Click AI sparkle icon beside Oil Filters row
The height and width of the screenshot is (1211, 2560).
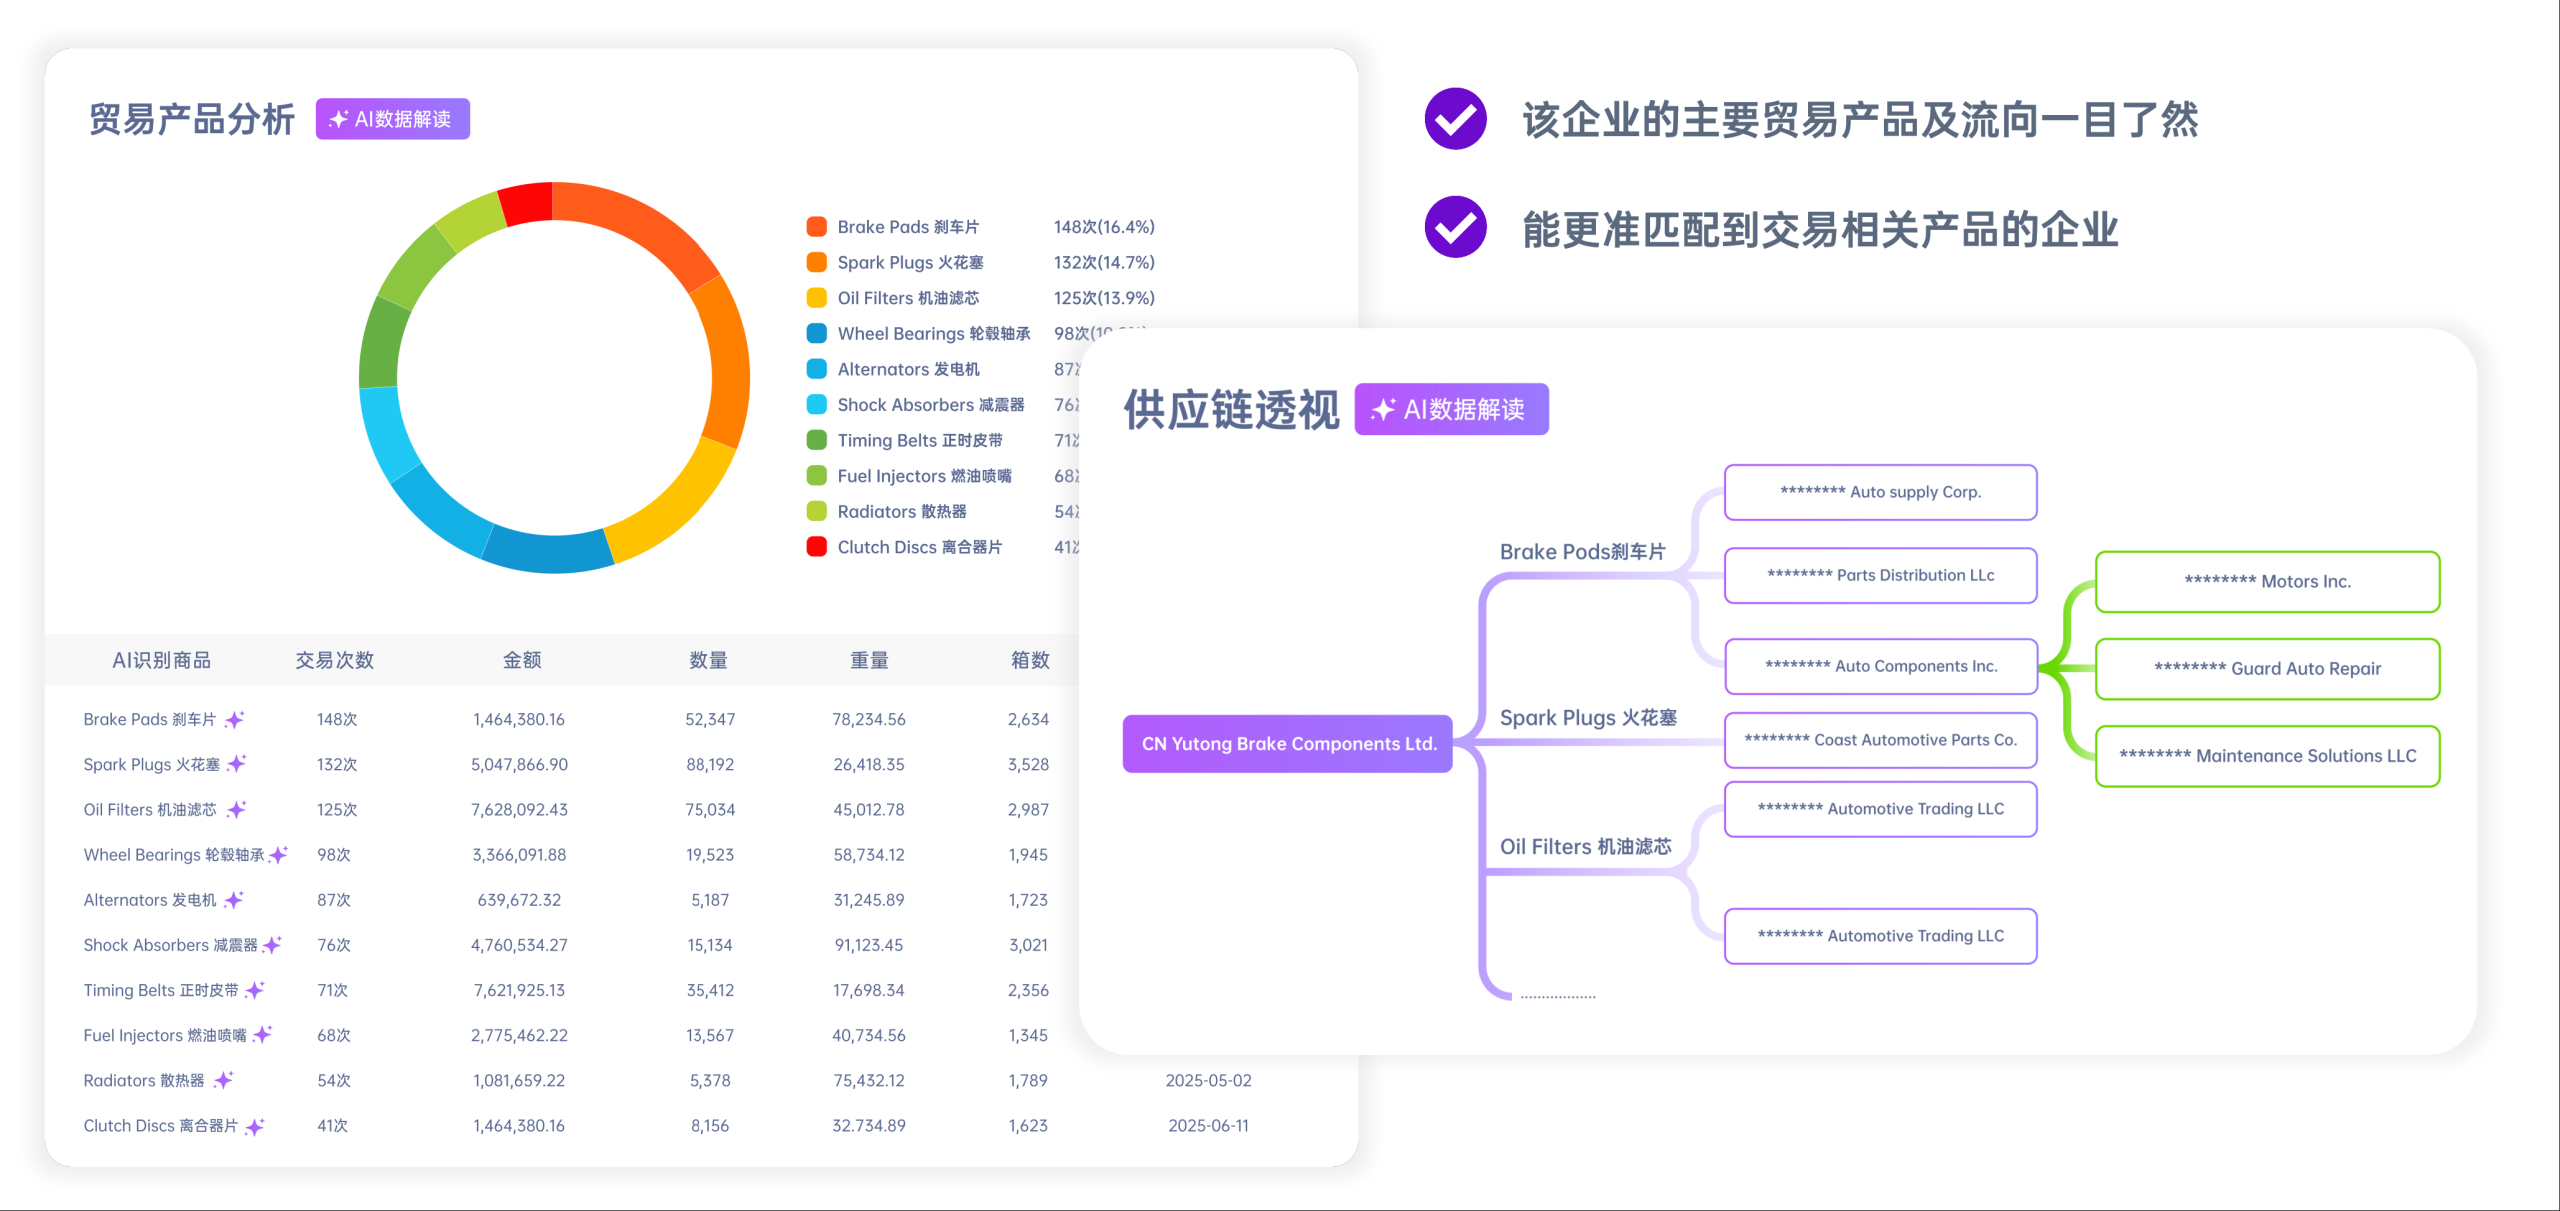click(x=237, y=809)
